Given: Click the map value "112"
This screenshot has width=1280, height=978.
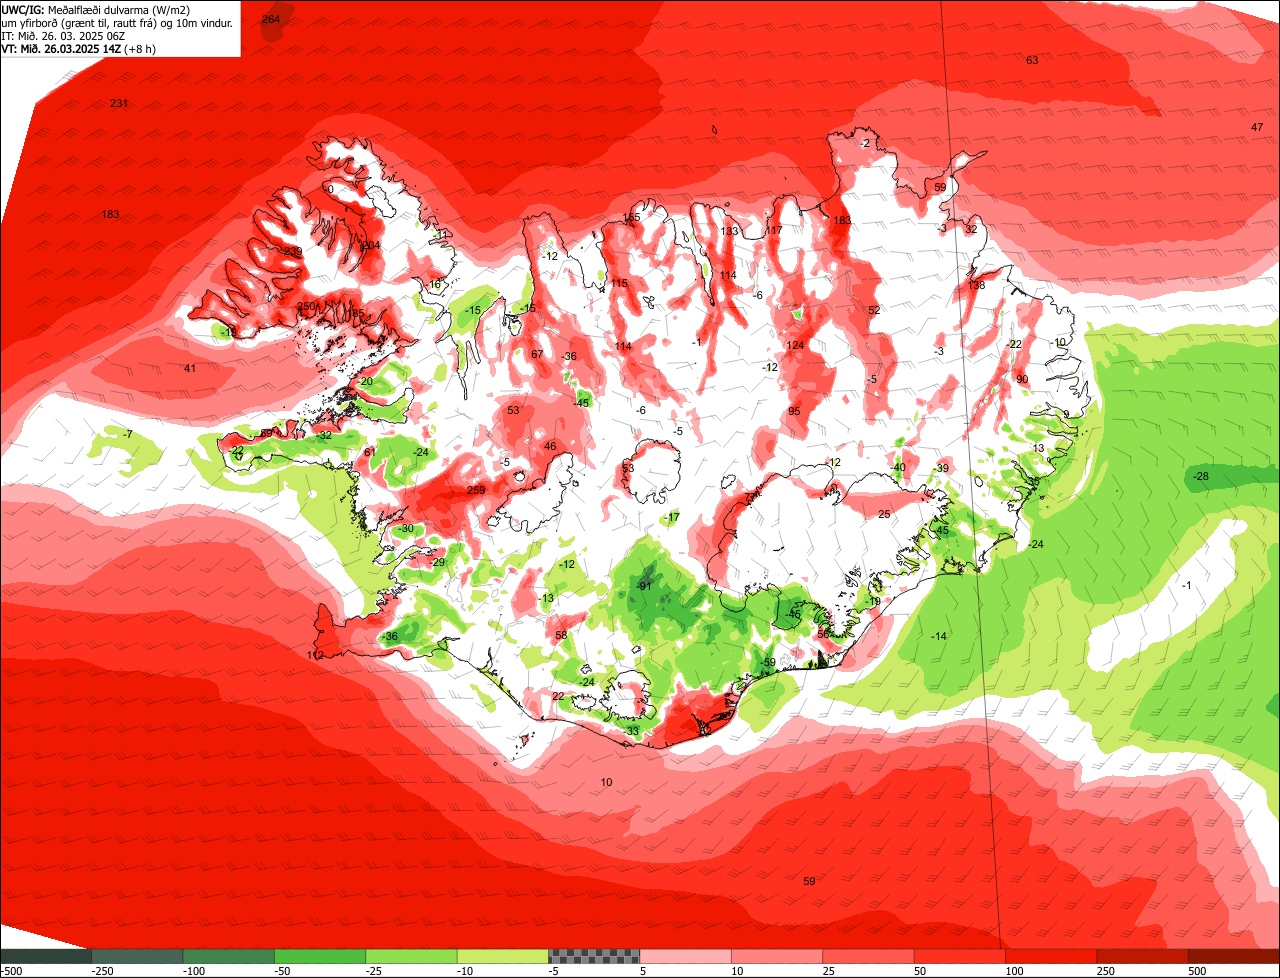Looking at the screenshot, I should click(316, 656).
